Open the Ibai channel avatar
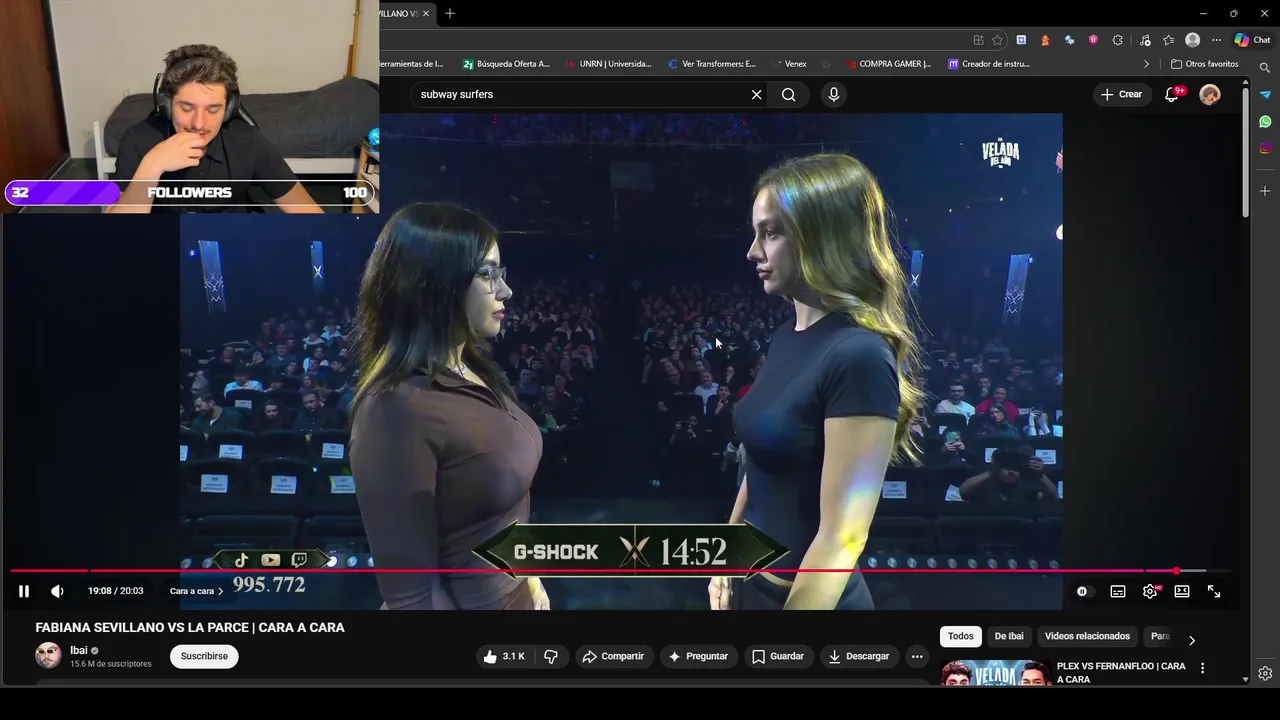 point(48,656)
